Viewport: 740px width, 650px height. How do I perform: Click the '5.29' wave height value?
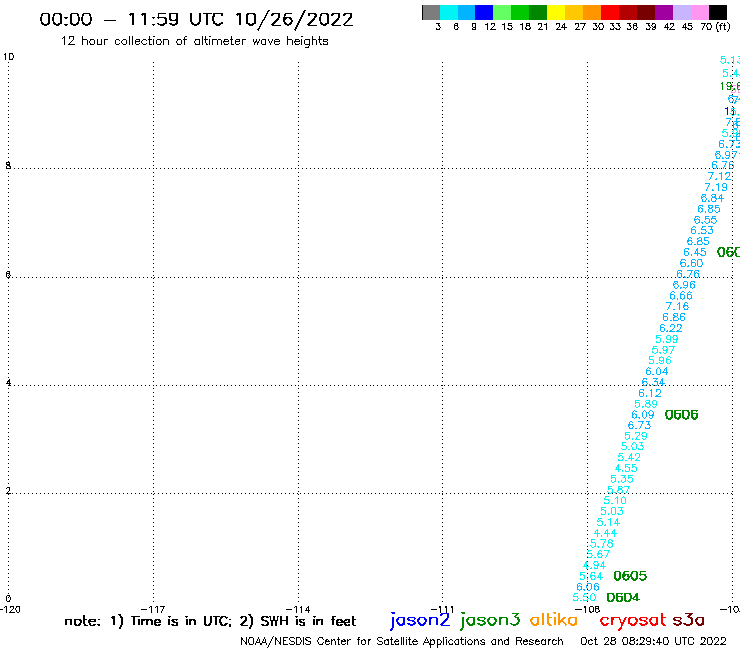click(x=636, y=436)
